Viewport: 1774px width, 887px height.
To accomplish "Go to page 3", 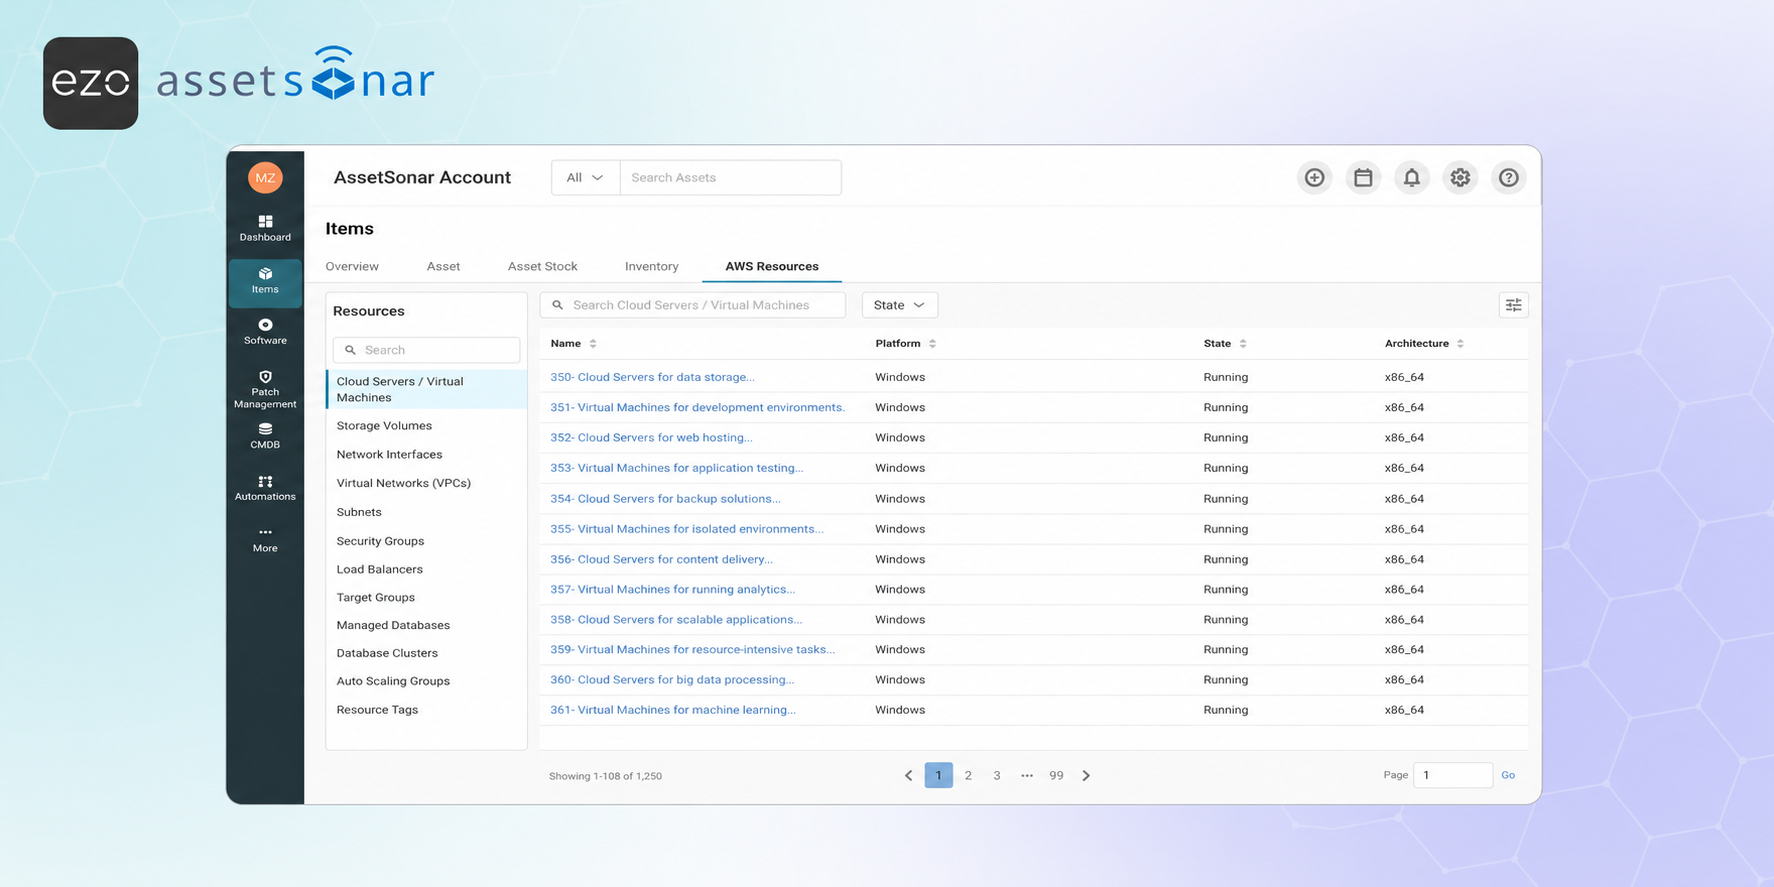I will click(x=997, y=775).
